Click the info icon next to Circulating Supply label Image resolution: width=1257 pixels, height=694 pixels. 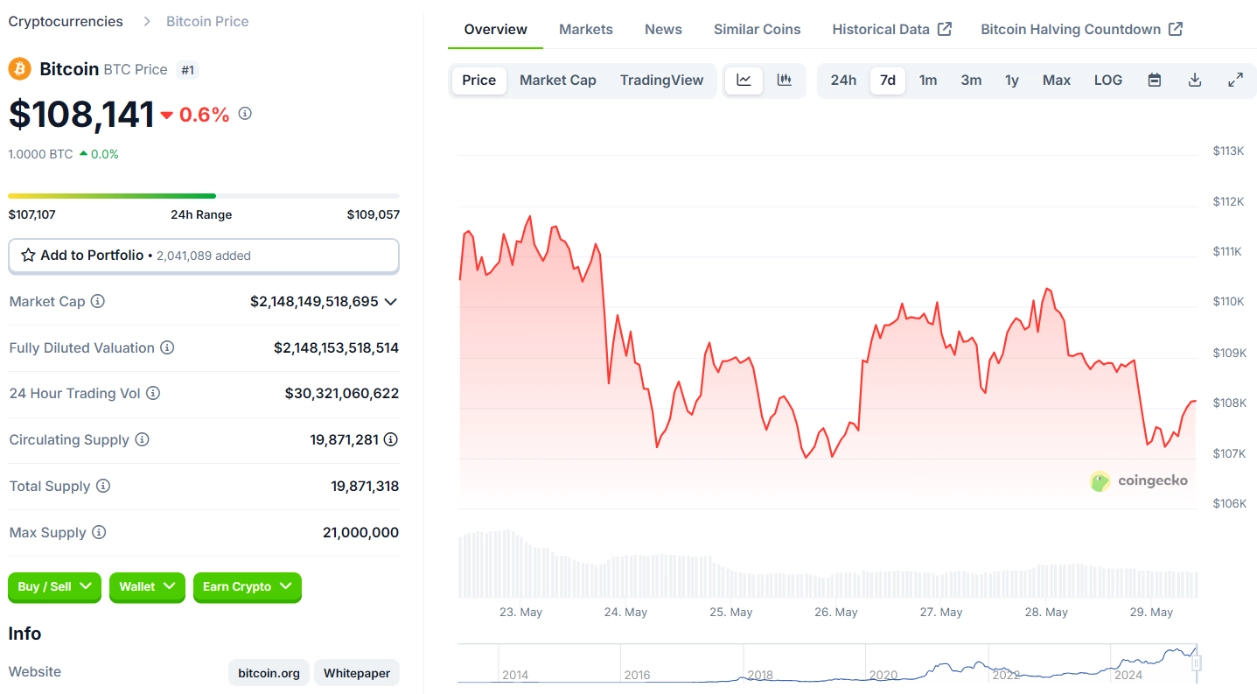[142, 440]
